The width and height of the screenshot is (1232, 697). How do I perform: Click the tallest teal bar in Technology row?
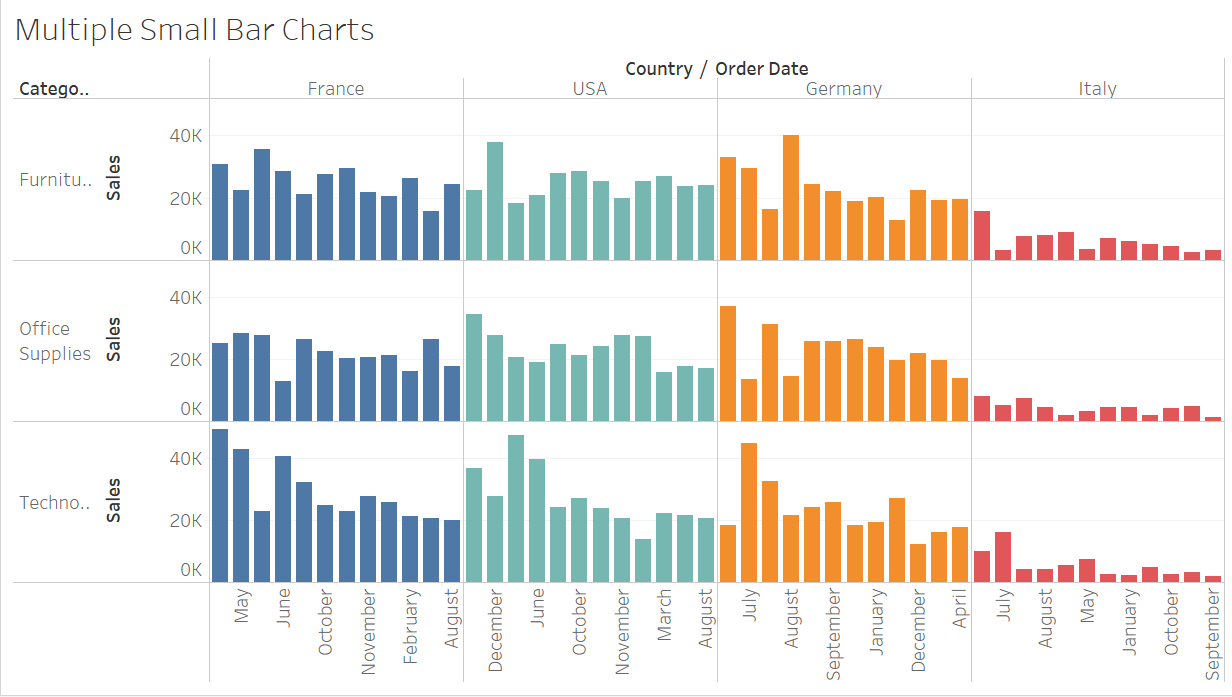516,508
